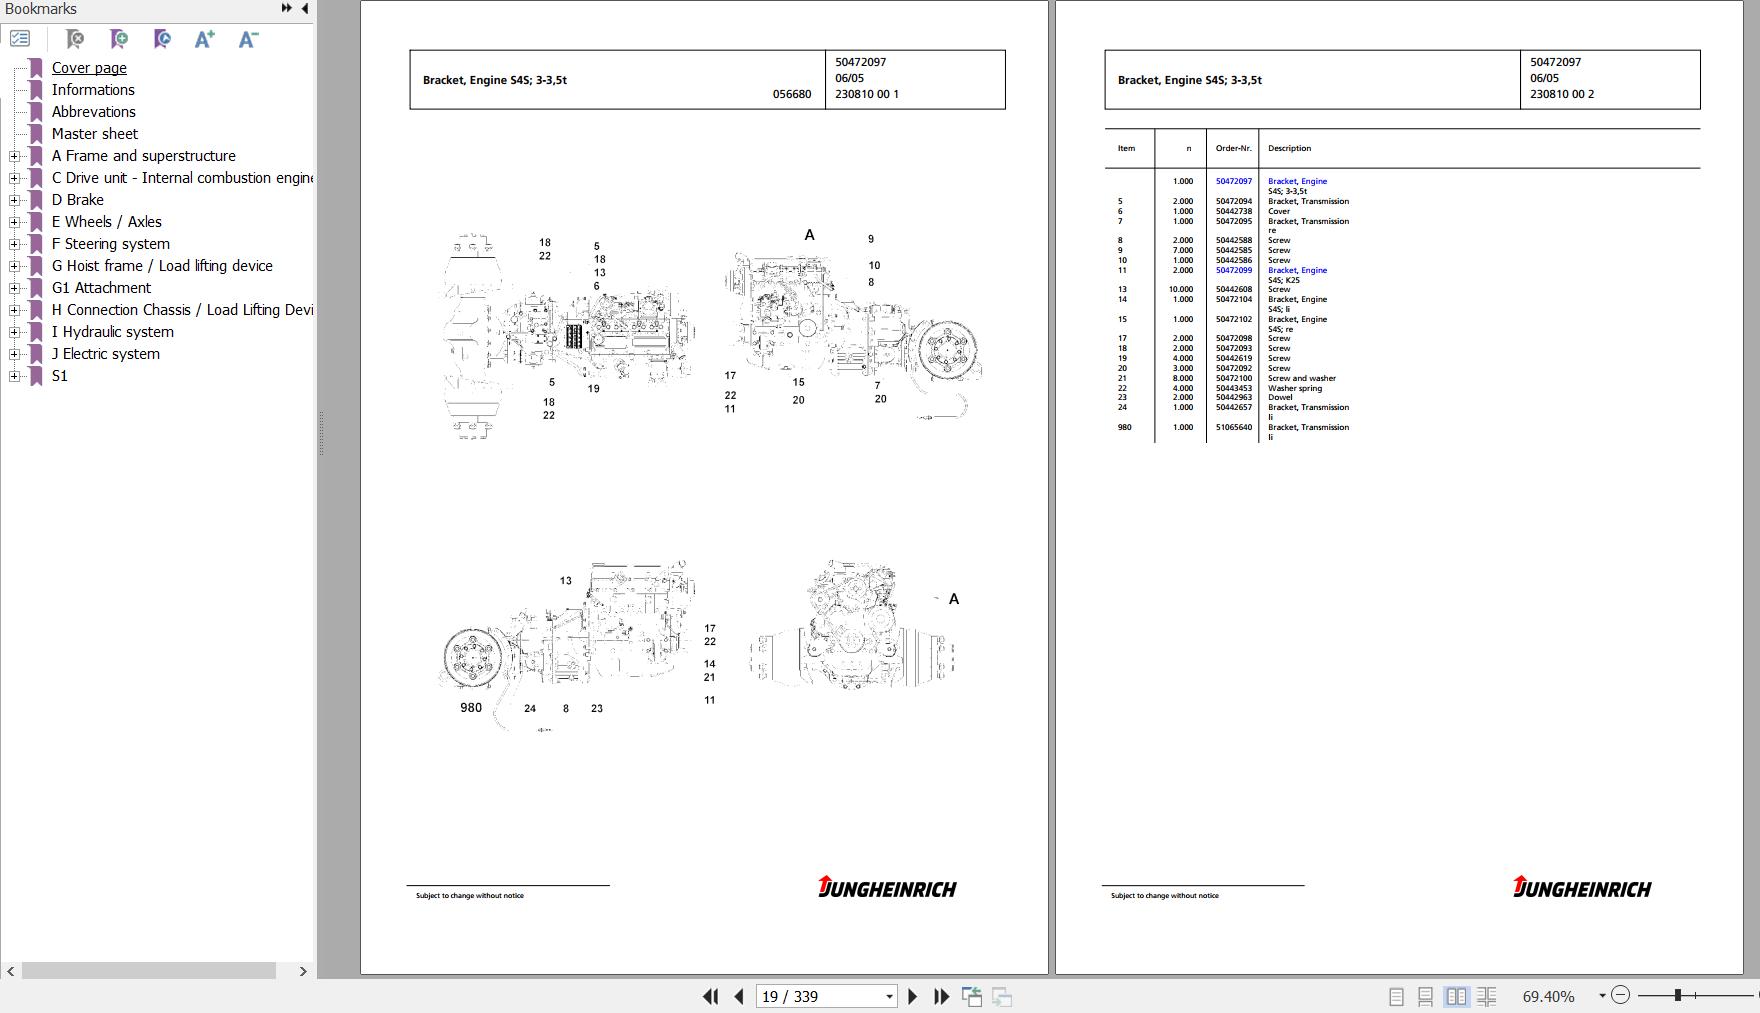
Task: Go to the next page
Action: (x=912, y=996)
